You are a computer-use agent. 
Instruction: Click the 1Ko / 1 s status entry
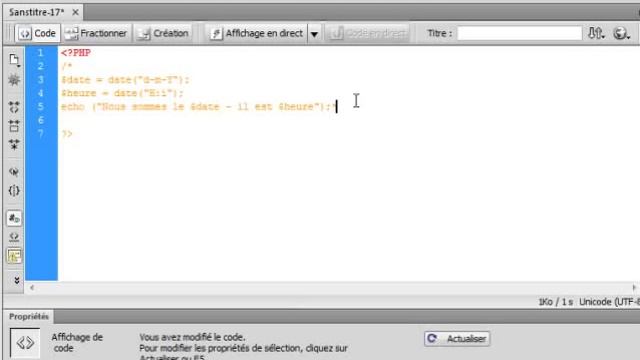click(x=555, y=302)
